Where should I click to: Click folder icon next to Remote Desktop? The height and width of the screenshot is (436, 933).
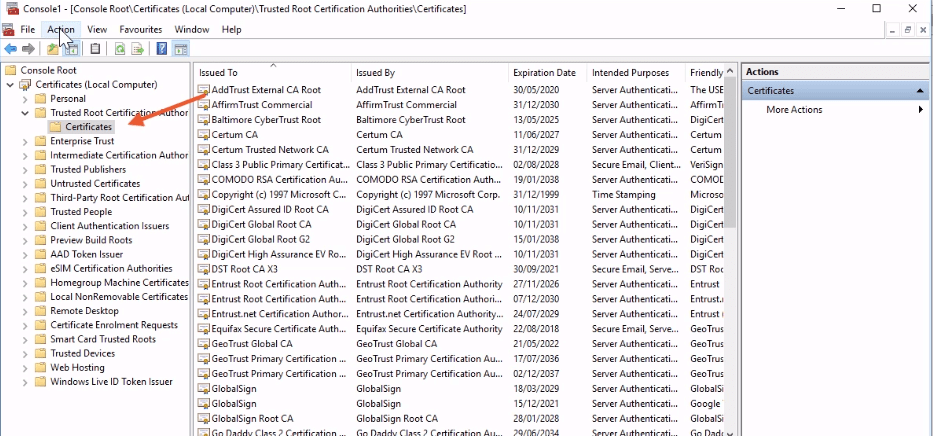(x=40, y=310)
